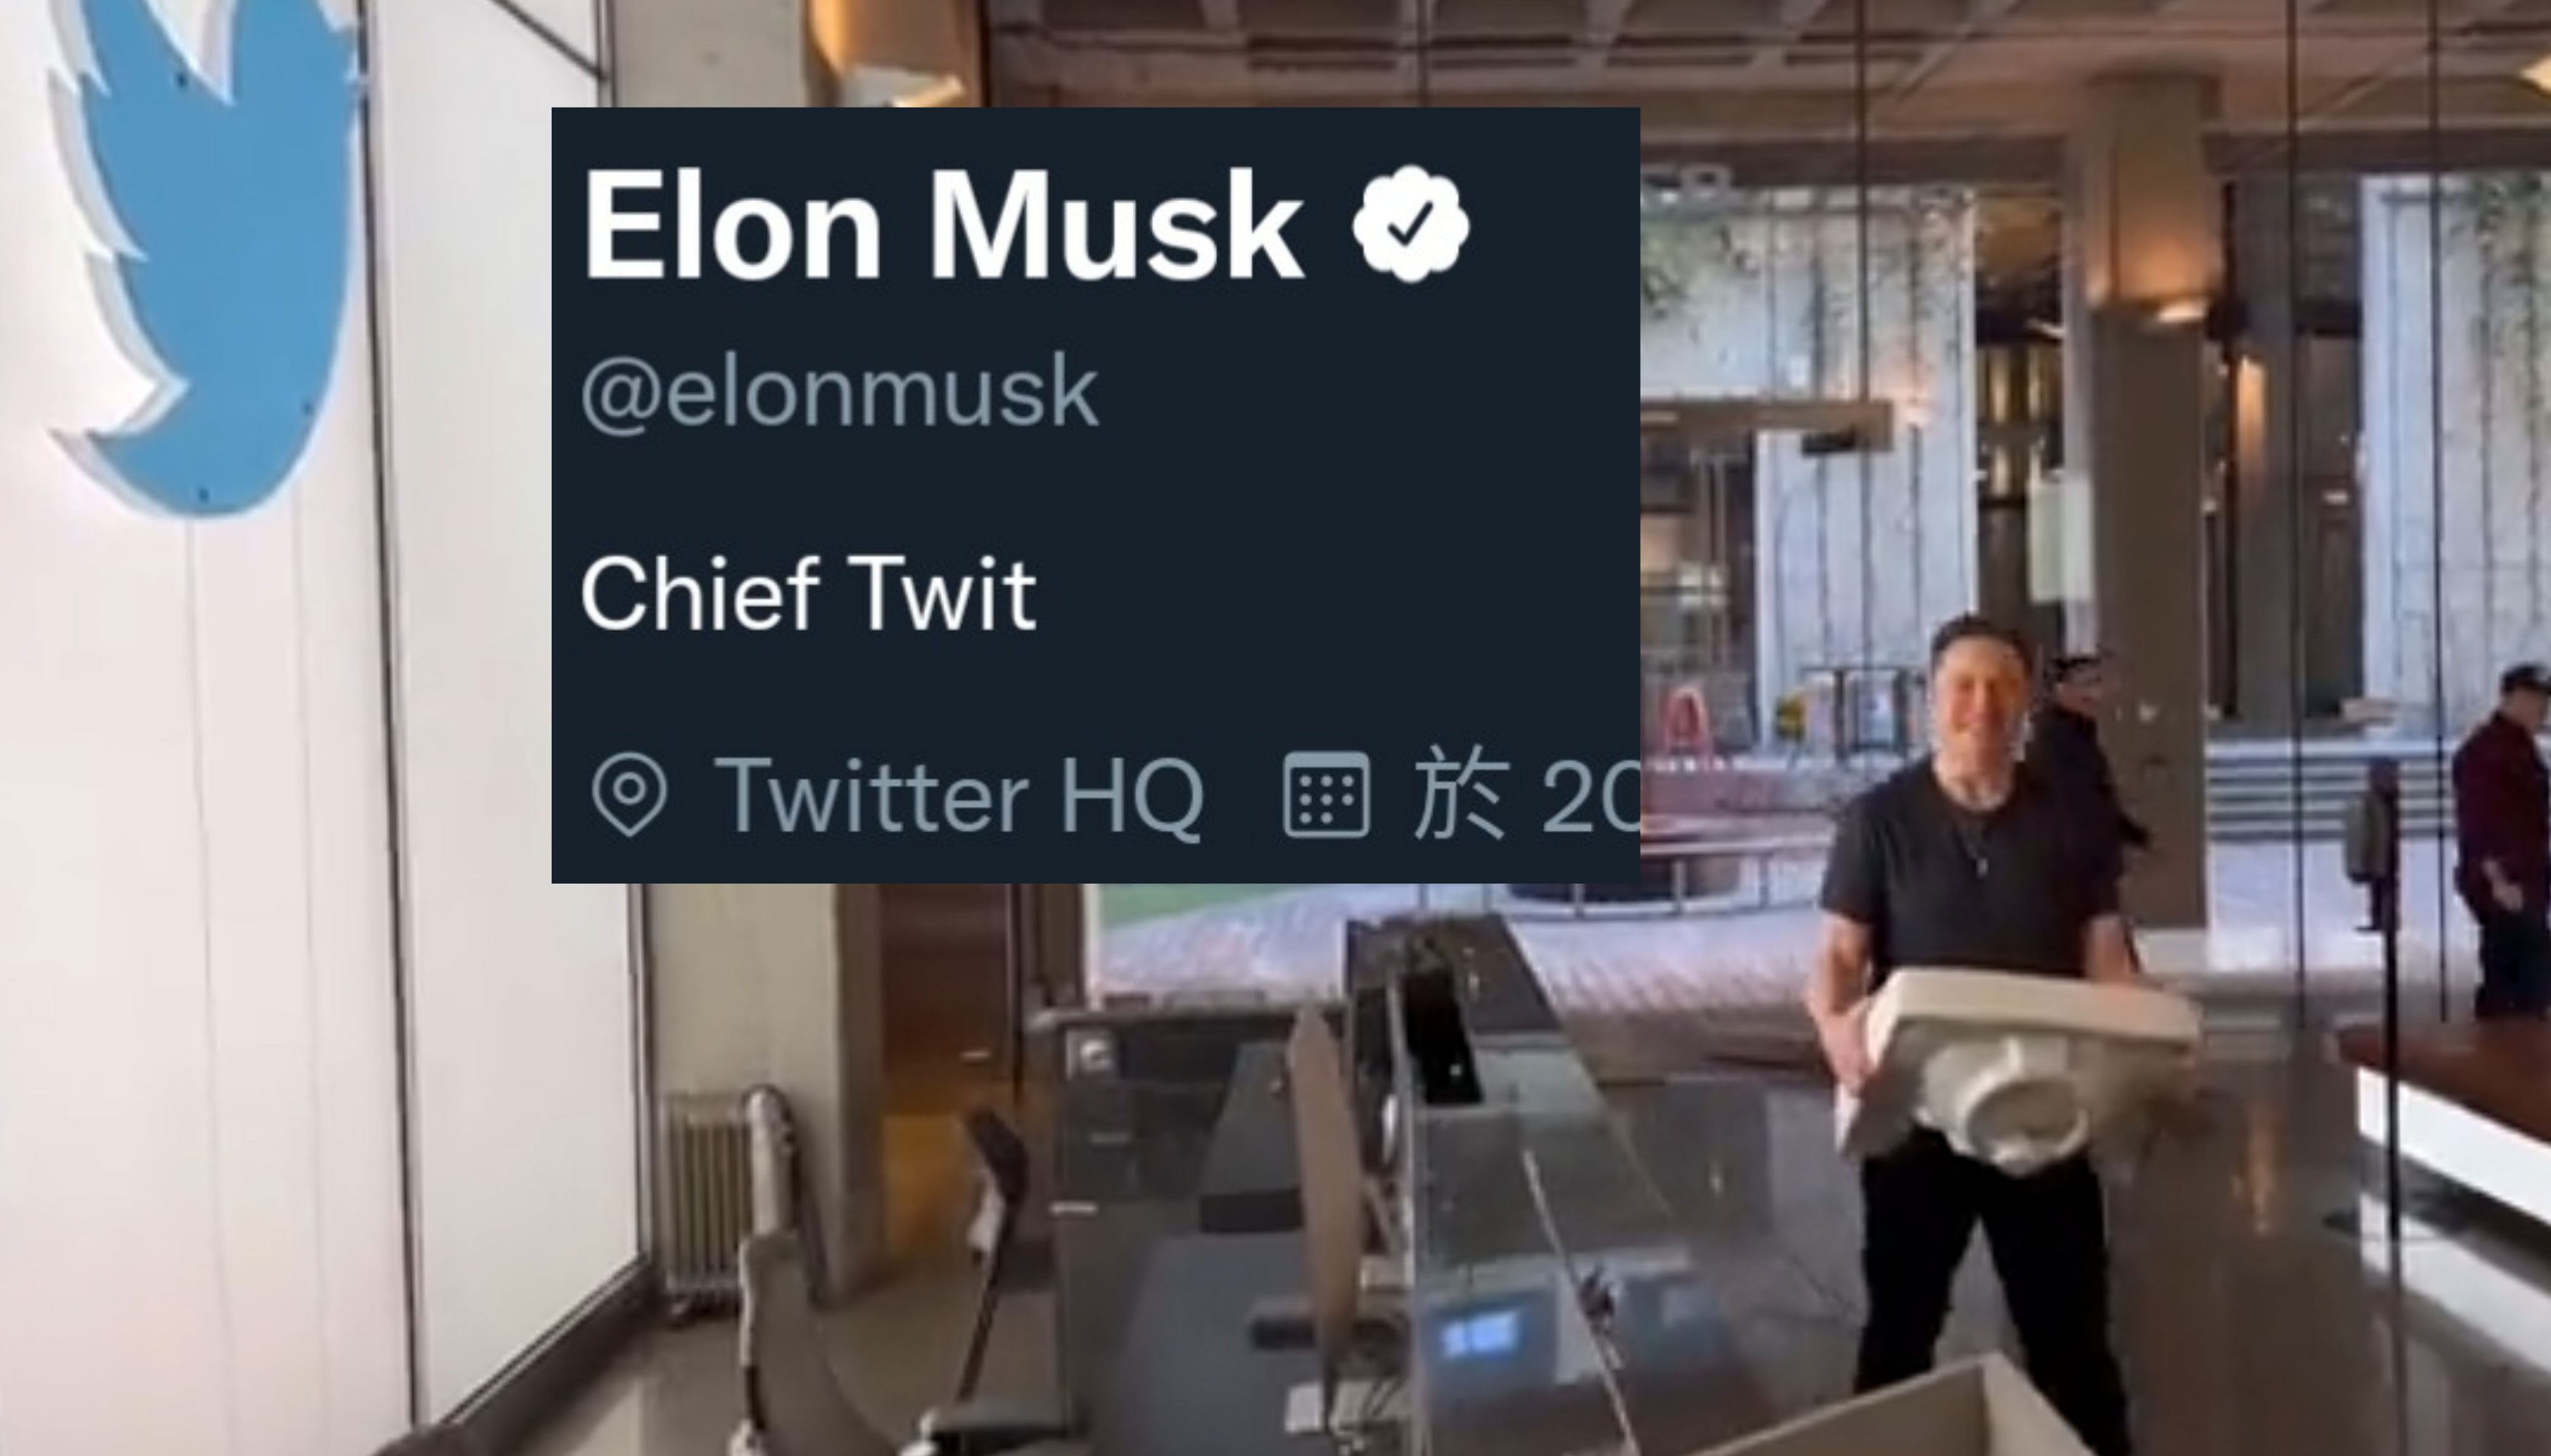Click the verified checkmark badge

click(1411, 225)
